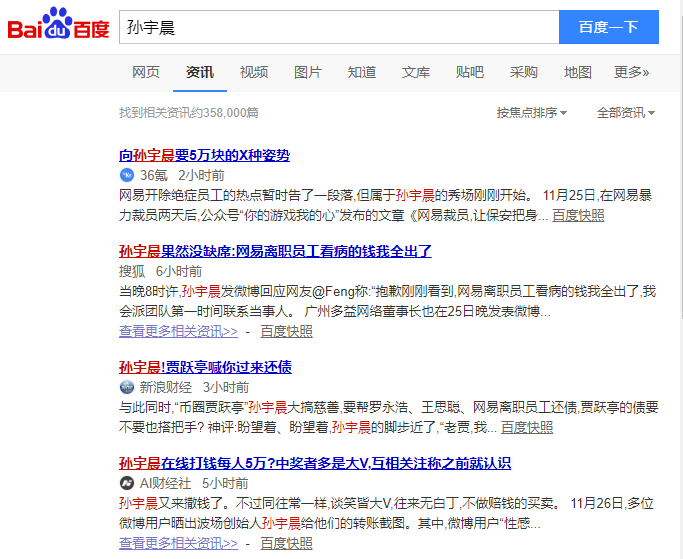Click the 36氪 source icon
This screenshot has width=683, height=559.
click(x=126, y=174)
